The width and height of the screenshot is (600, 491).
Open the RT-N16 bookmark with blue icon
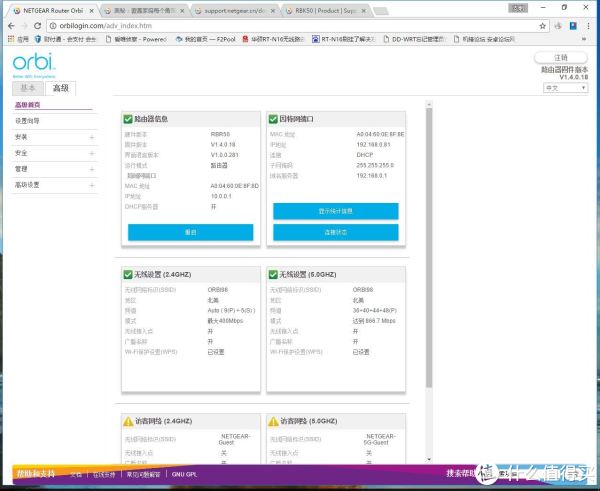point(342,39)
